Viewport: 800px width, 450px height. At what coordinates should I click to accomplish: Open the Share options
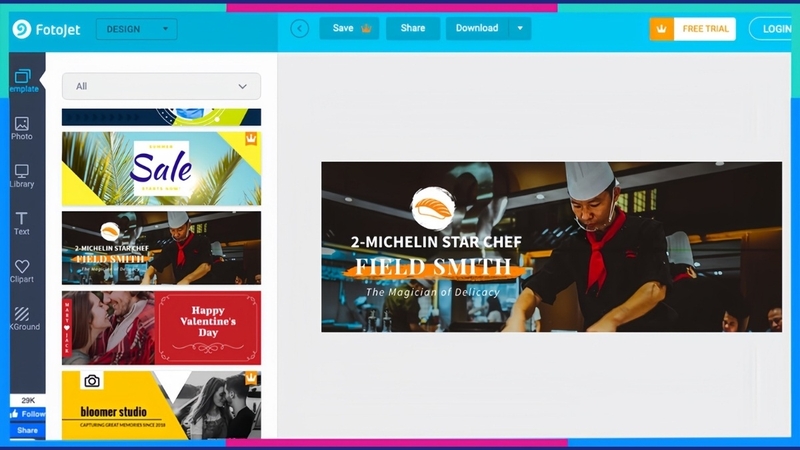(413, 29)
